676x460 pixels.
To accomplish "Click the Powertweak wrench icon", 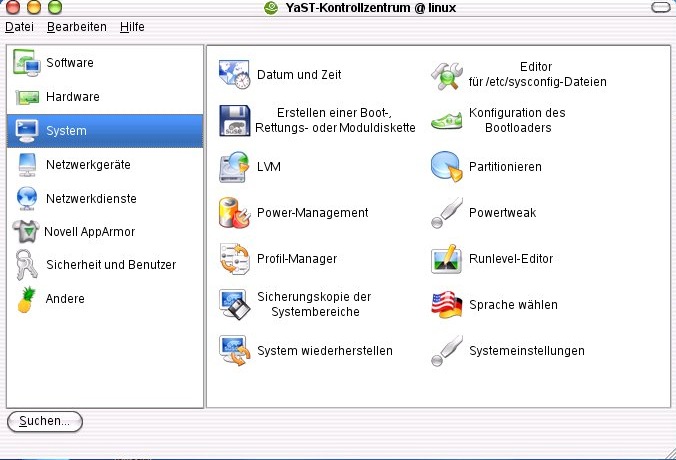I will point(447,213).
